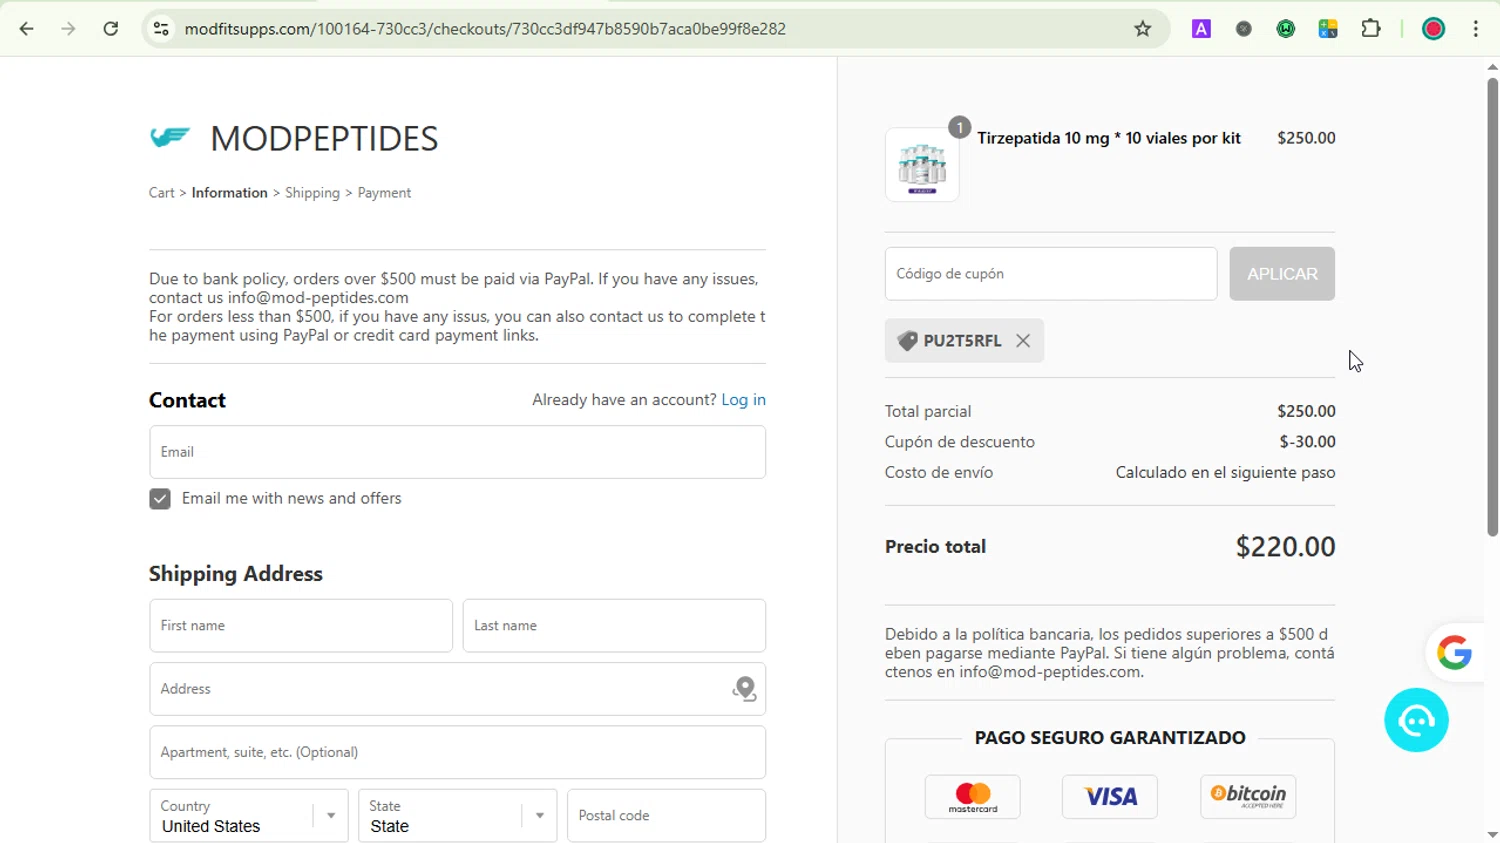Image resolution: width=1500 pixels, height=843 pixels.
Task: Click the browser forward arrow
Action: pos(68,29)
